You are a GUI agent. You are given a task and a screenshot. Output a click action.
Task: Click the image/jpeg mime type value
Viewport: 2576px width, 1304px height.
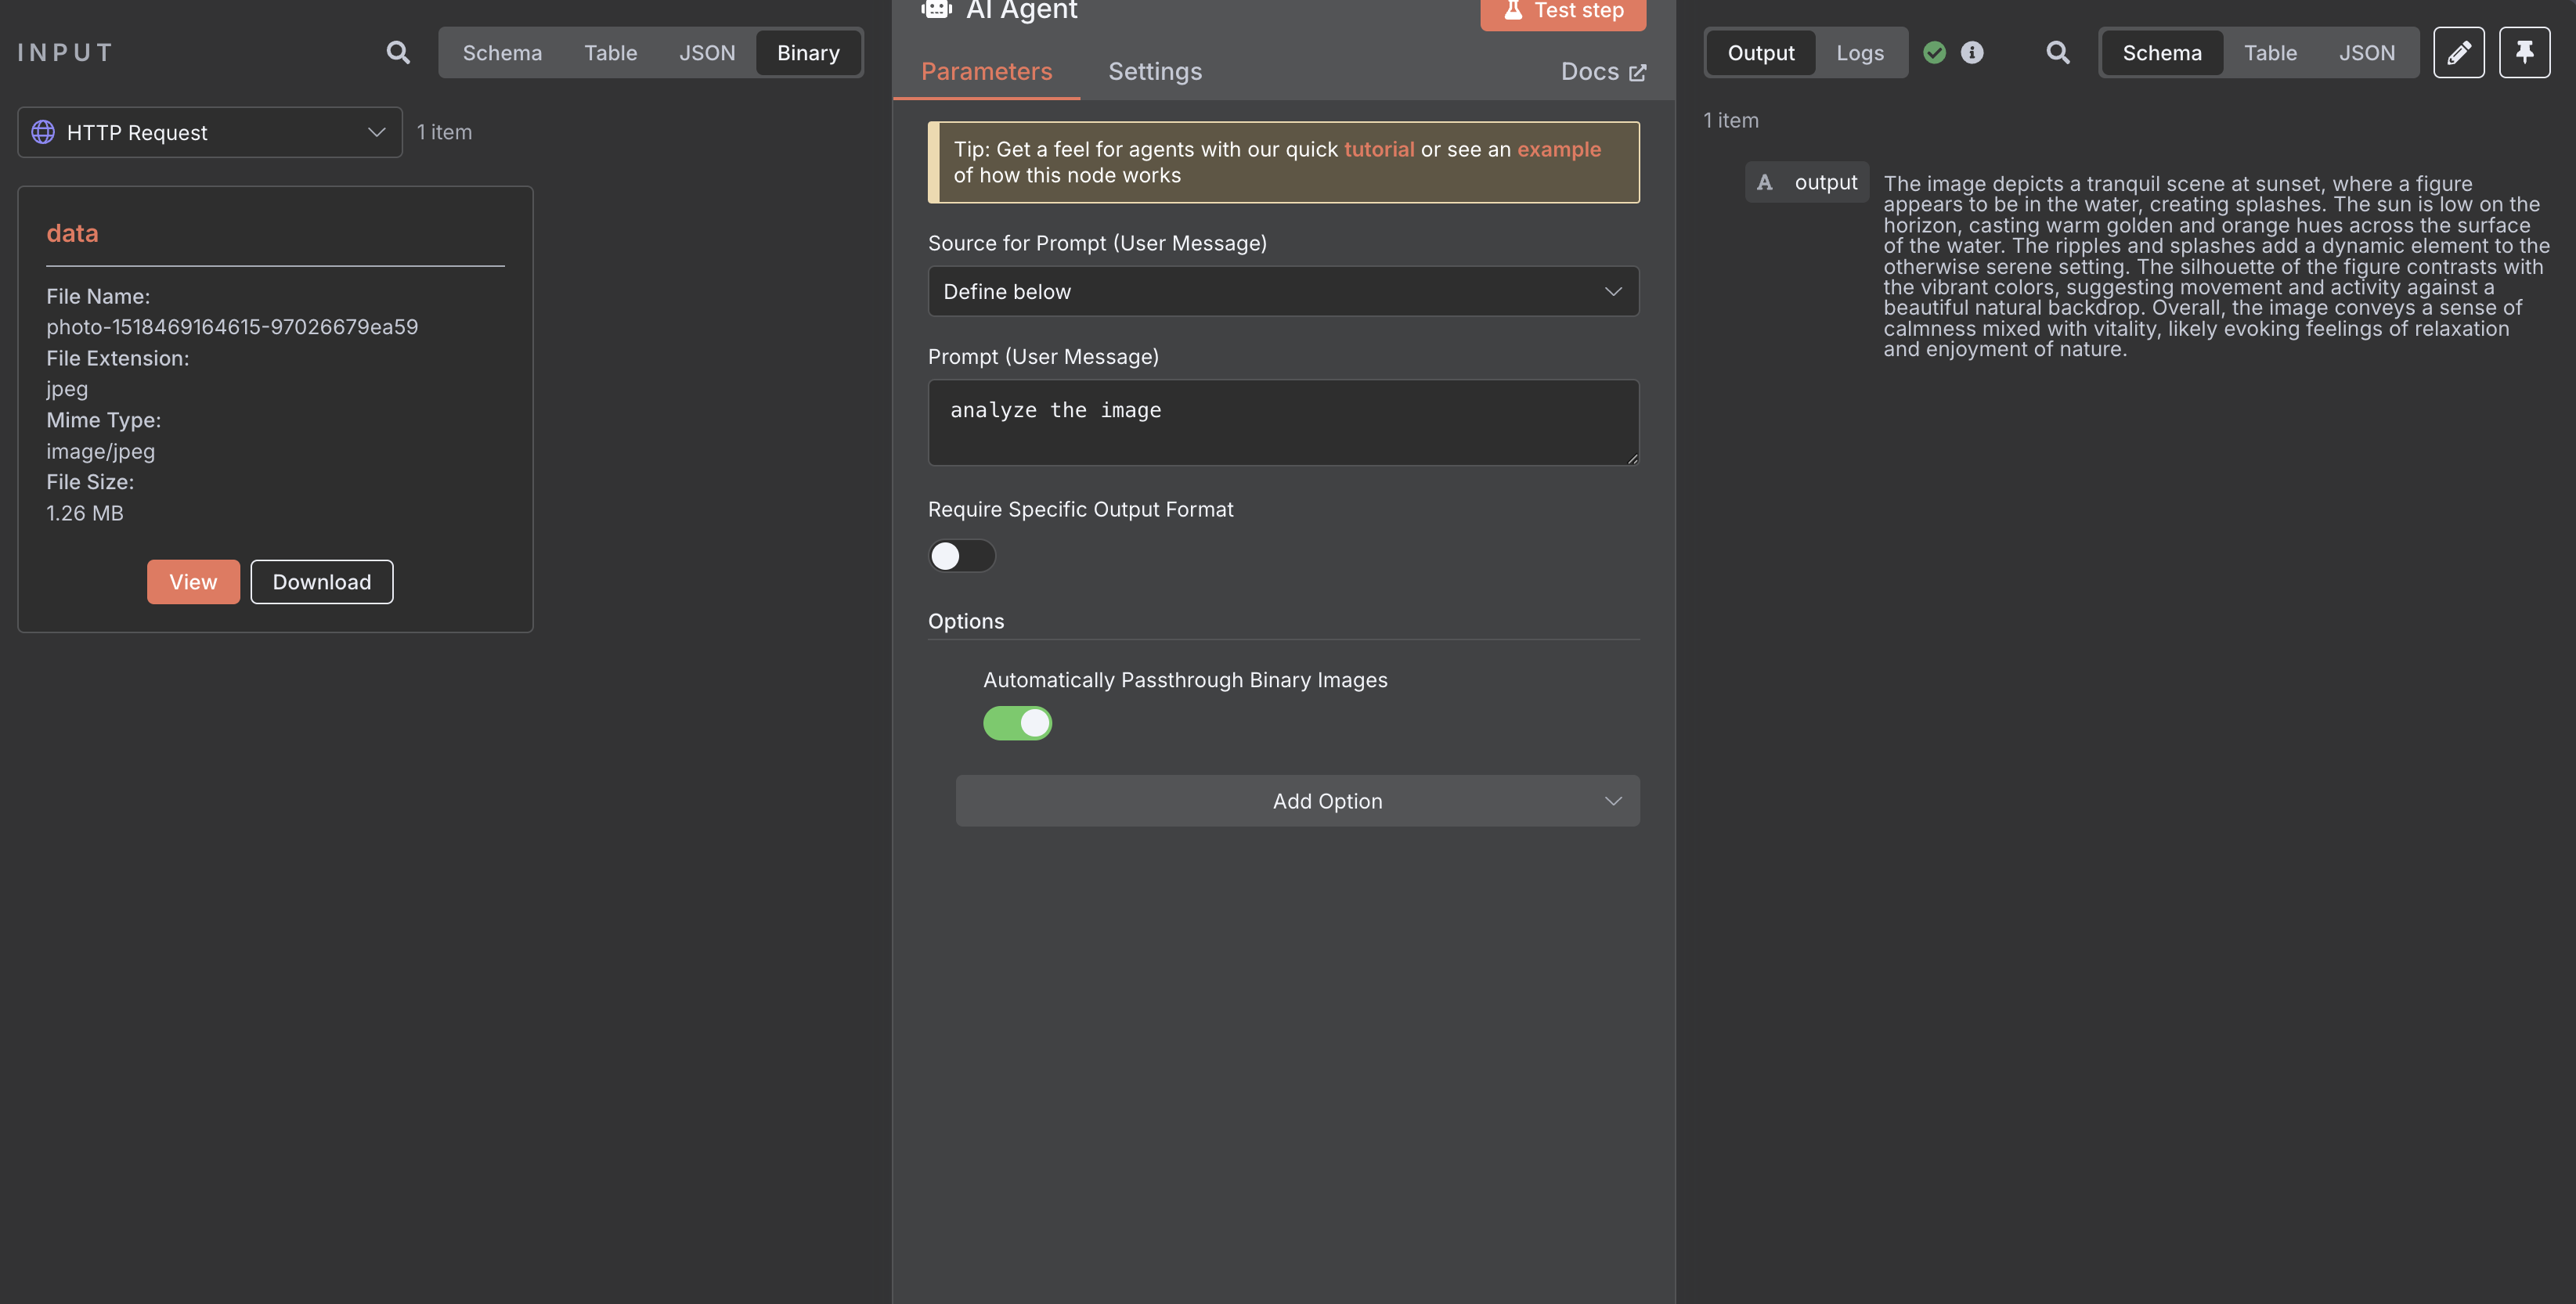(100, 451)
